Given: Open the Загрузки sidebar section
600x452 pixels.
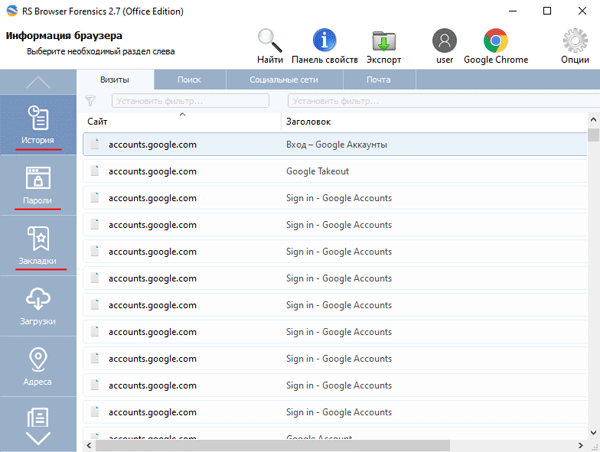Looking at the screenshot, I should [38, 306].
